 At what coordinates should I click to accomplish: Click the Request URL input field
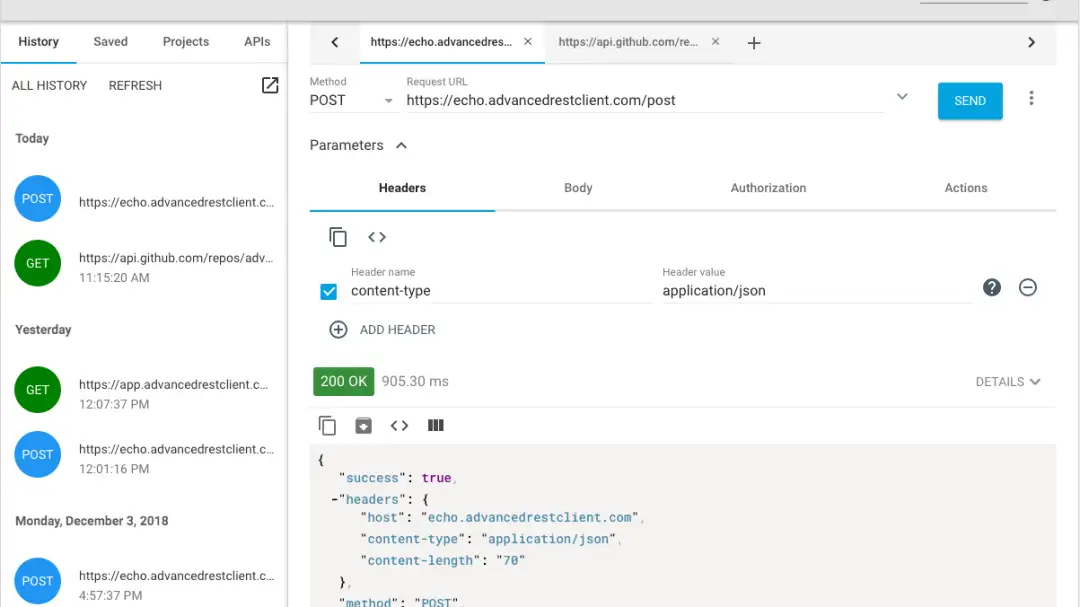(640, 100)
